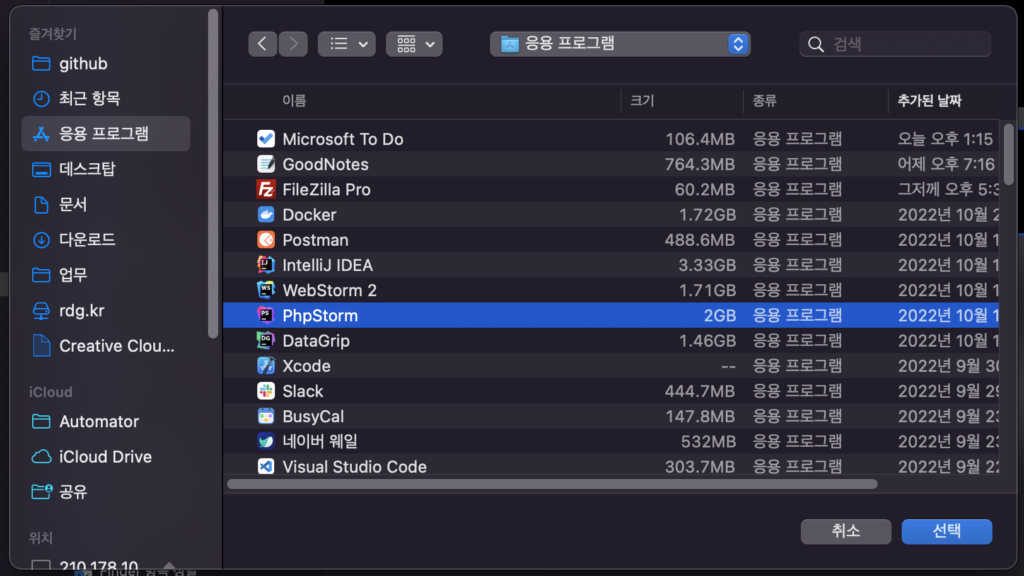The height and width of the screenshot is (576, 1024).
Task: Click the magnifying glass search icon
Action: coord(816,44)
